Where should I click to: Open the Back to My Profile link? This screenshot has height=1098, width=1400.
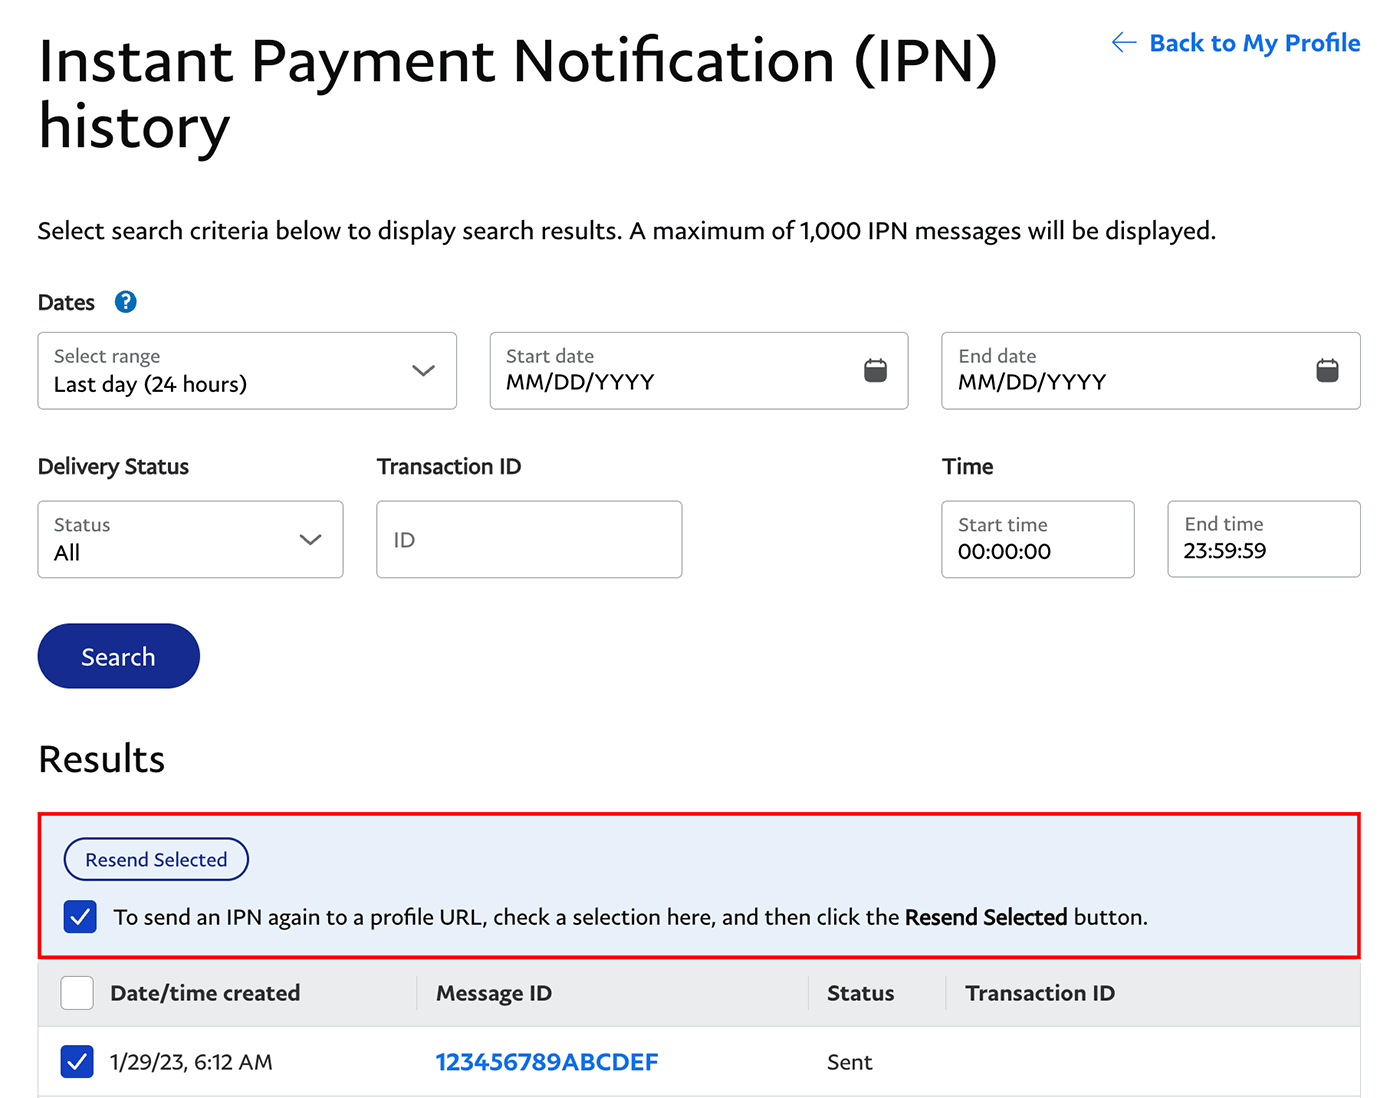coord(1255,42)
